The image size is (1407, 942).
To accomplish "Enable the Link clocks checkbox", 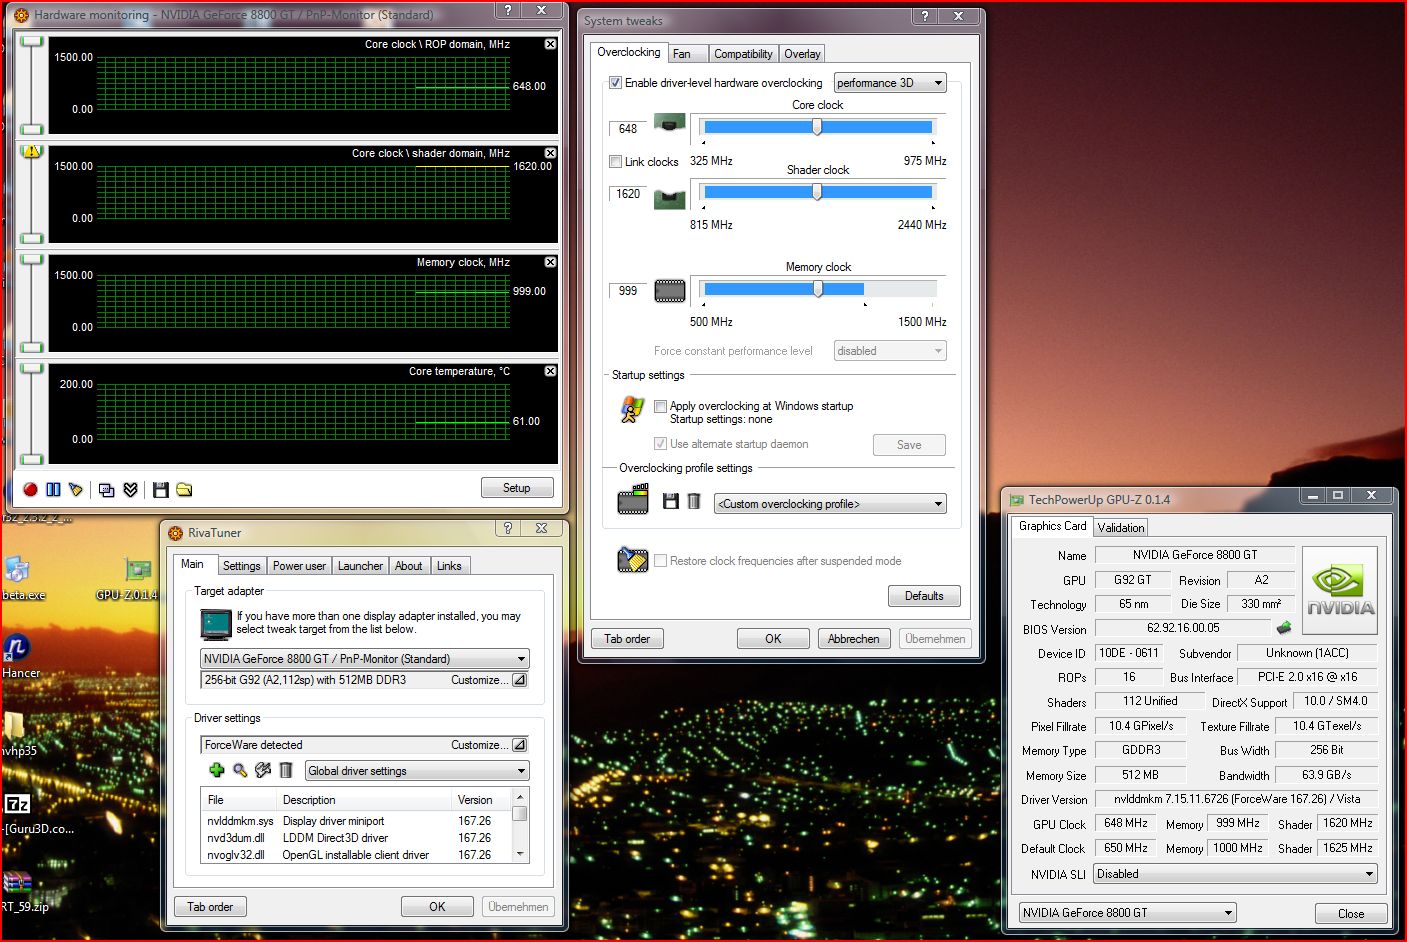I will pyautogui.click(x=615, y=161).
